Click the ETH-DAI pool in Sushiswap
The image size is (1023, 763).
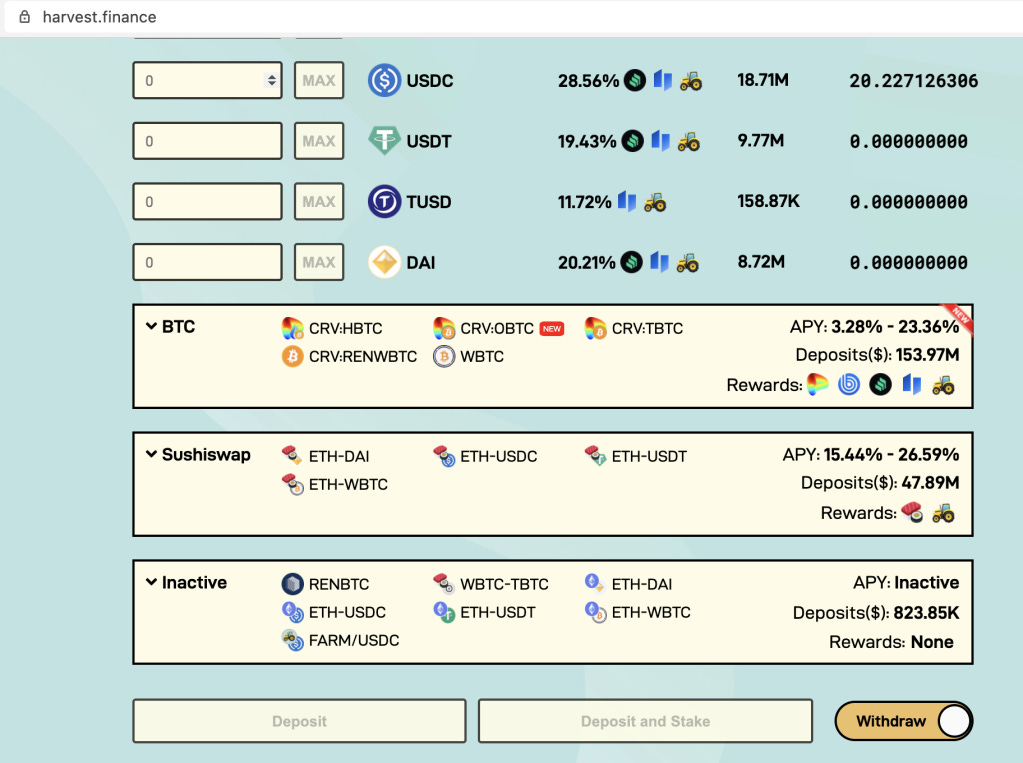pos(326,456)
